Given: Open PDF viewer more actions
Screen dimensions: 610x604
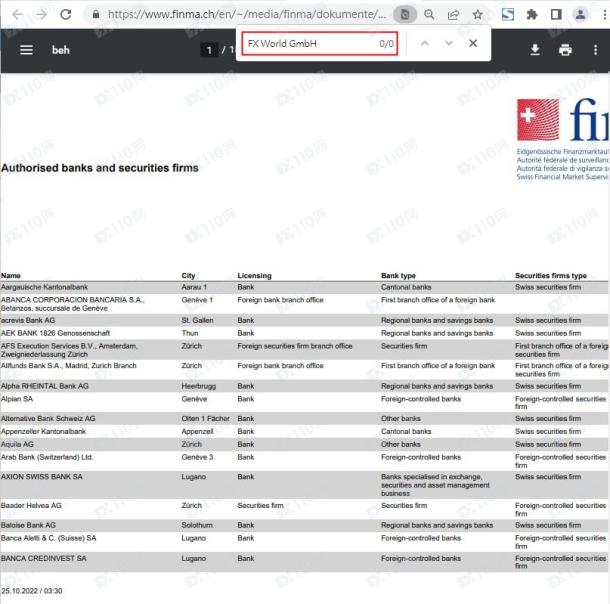Looking at the screenshot, I should [595, 50].
